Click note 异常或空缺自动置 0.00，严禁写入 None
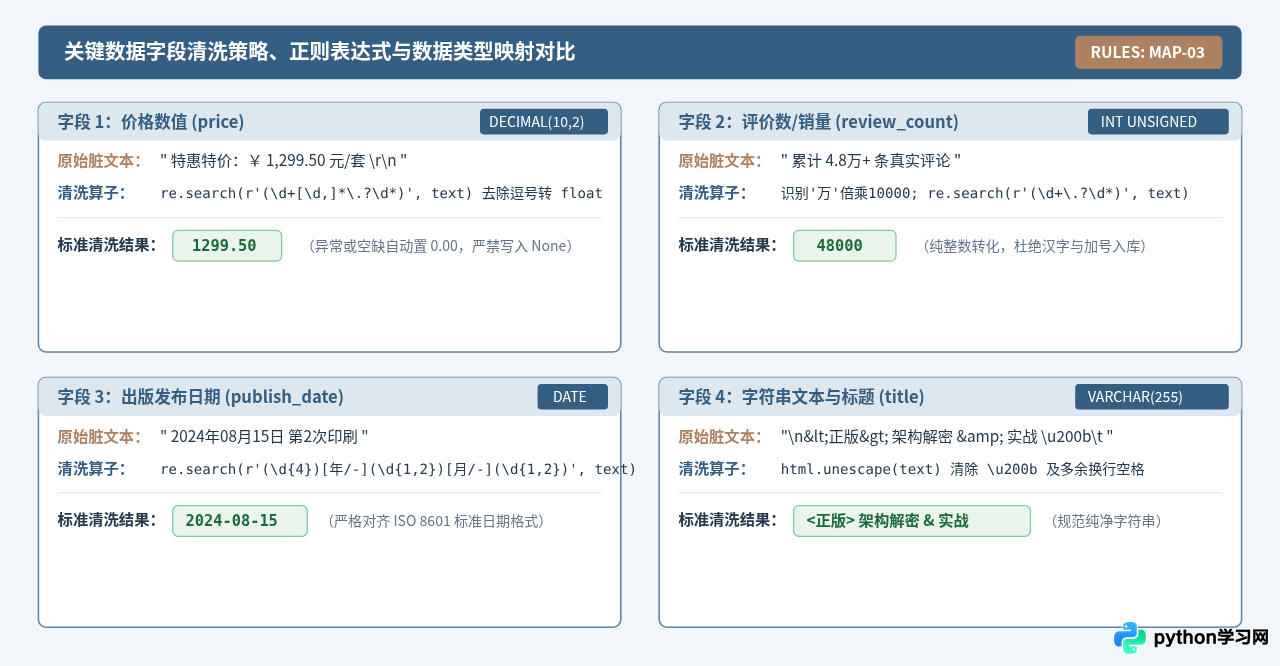The image size is (1280, 666). (440, 246)
